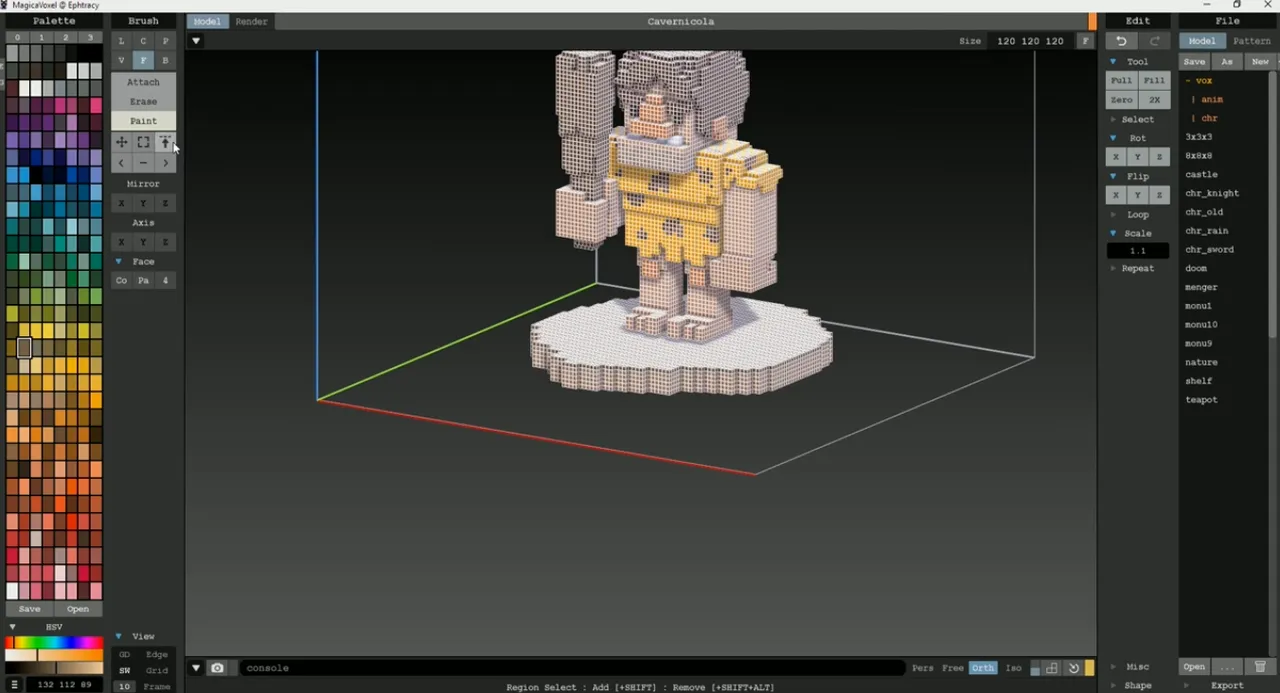
Task: Click the palette Save button
Action: click(x=30, y=609)
